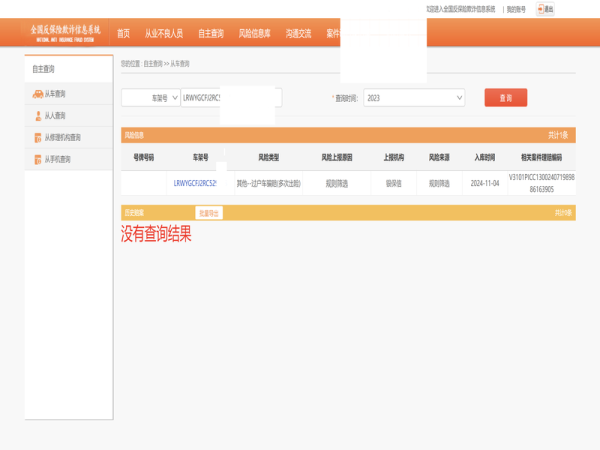Open the 案件 navigation tab
The image size is (600, 450).
(333, 34)
